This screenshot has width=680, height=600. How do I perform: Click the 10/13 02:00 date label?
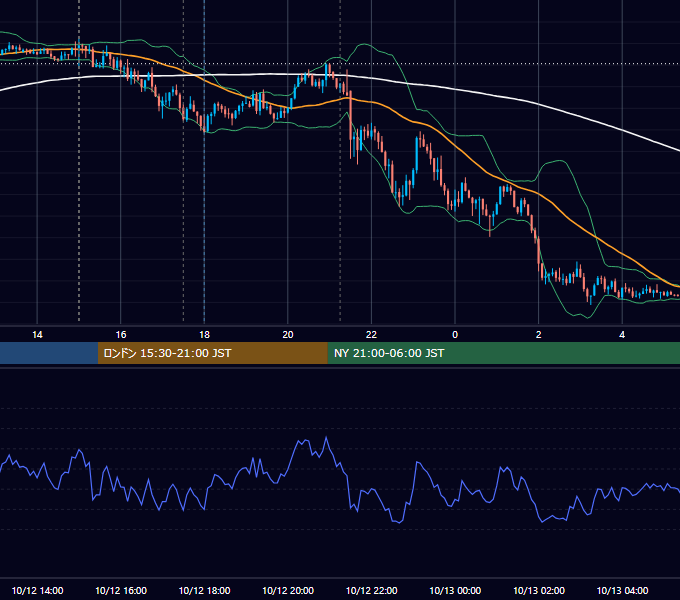539,590
